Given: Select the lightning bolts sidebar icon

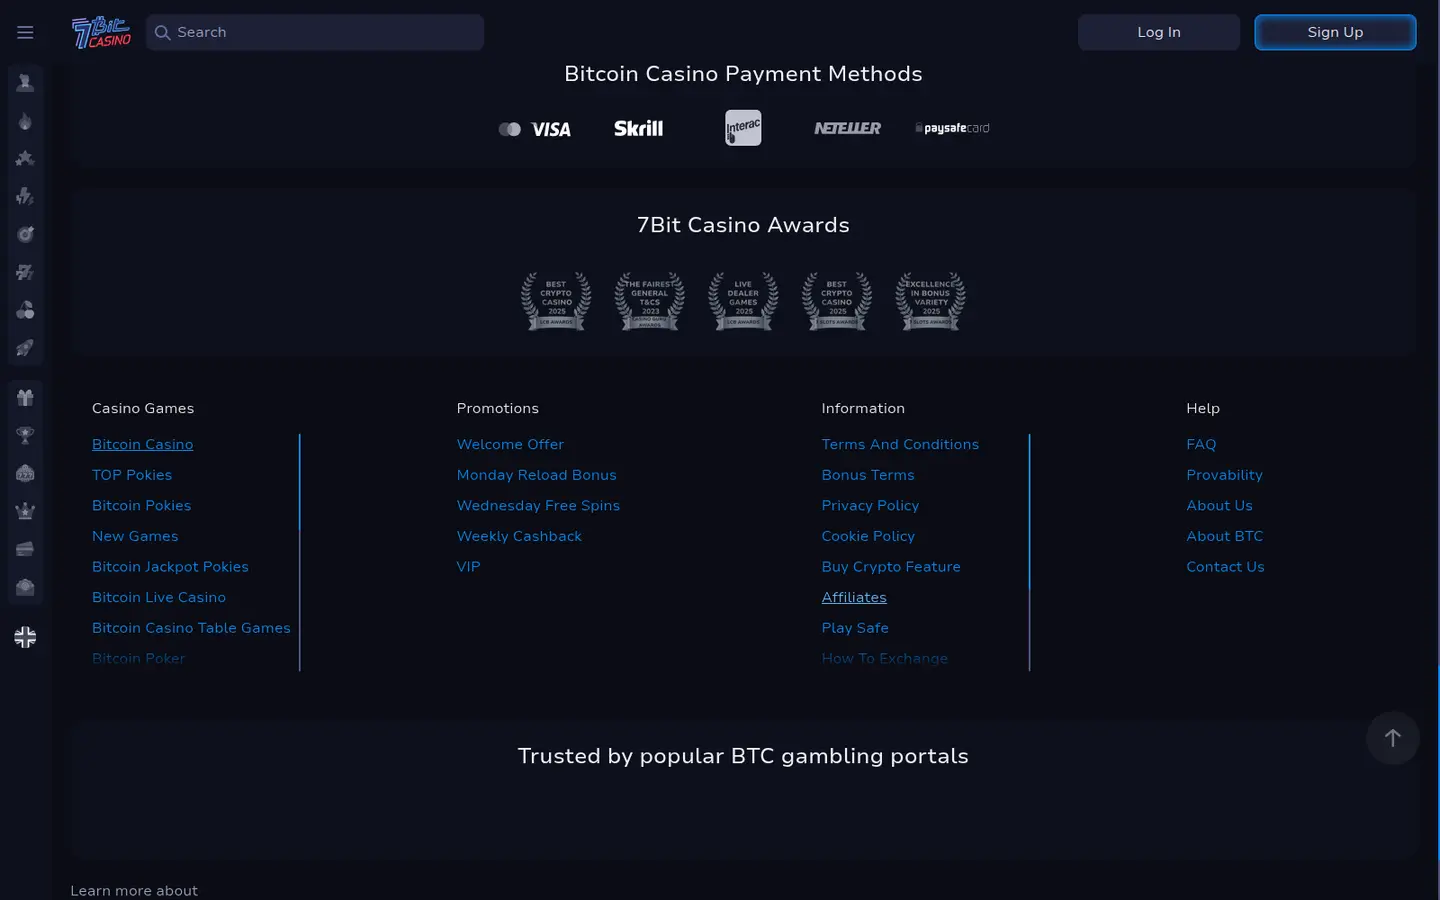Looking at the screenshot, I should (25, 196).
